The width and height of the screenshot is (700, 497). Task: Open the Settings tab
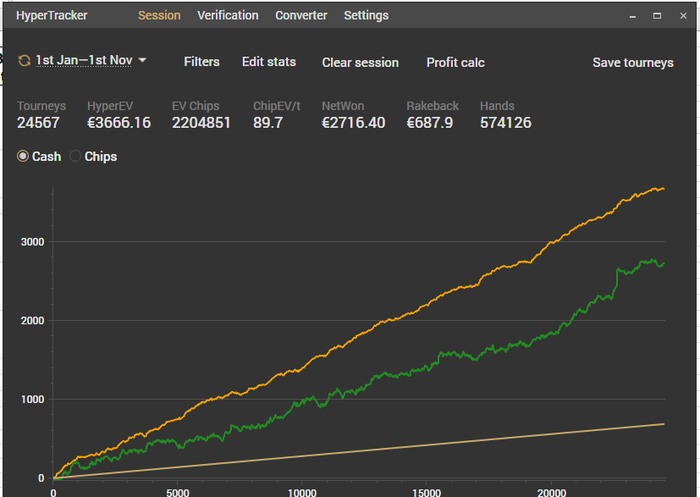pos(366,16)
